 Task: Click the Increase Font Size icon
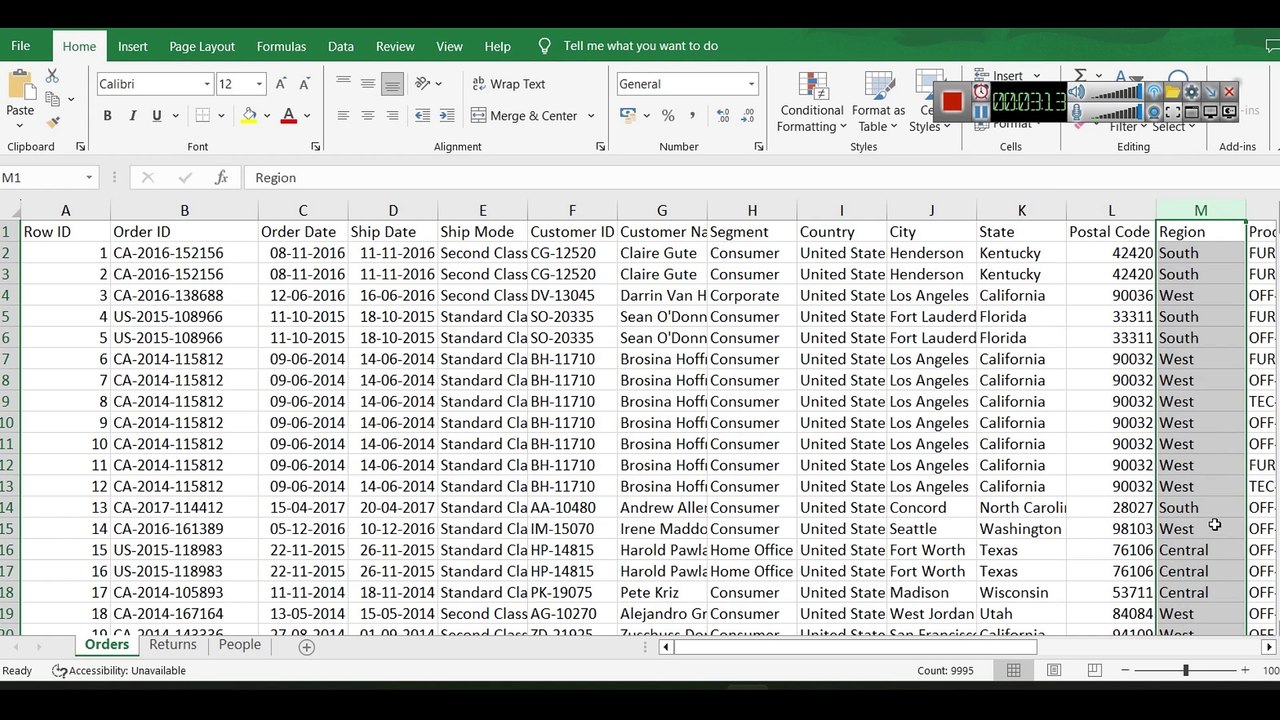point(281,84)
